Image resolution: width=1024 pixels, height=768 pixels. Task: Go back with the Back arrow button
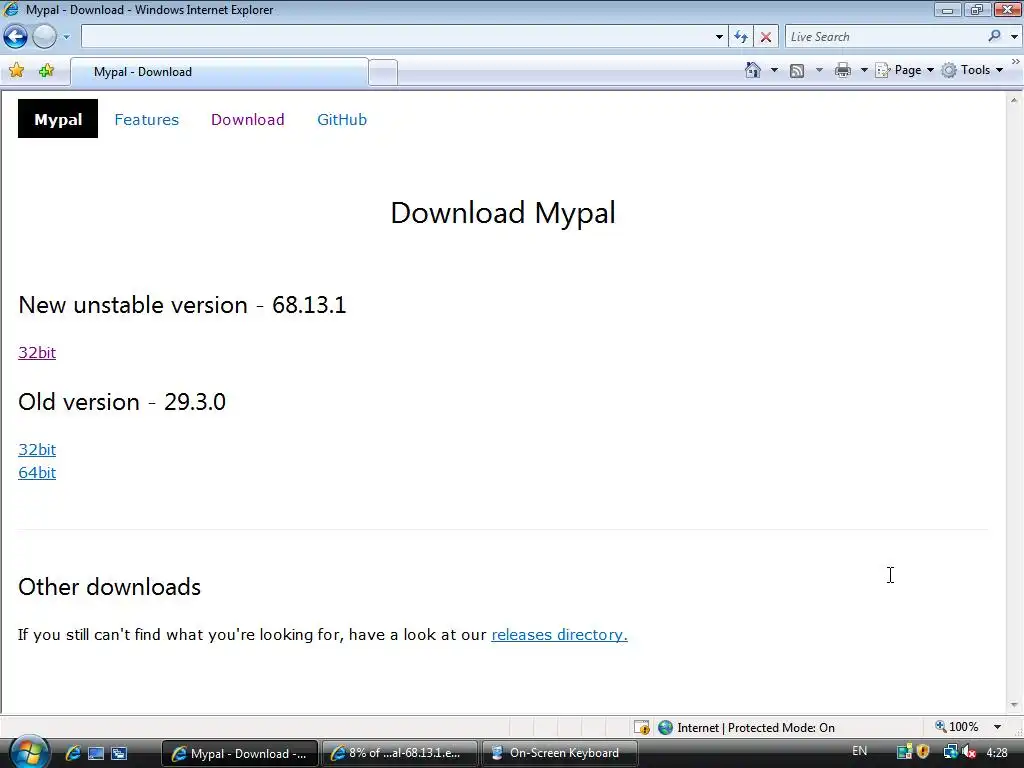[x=16, y=37]
